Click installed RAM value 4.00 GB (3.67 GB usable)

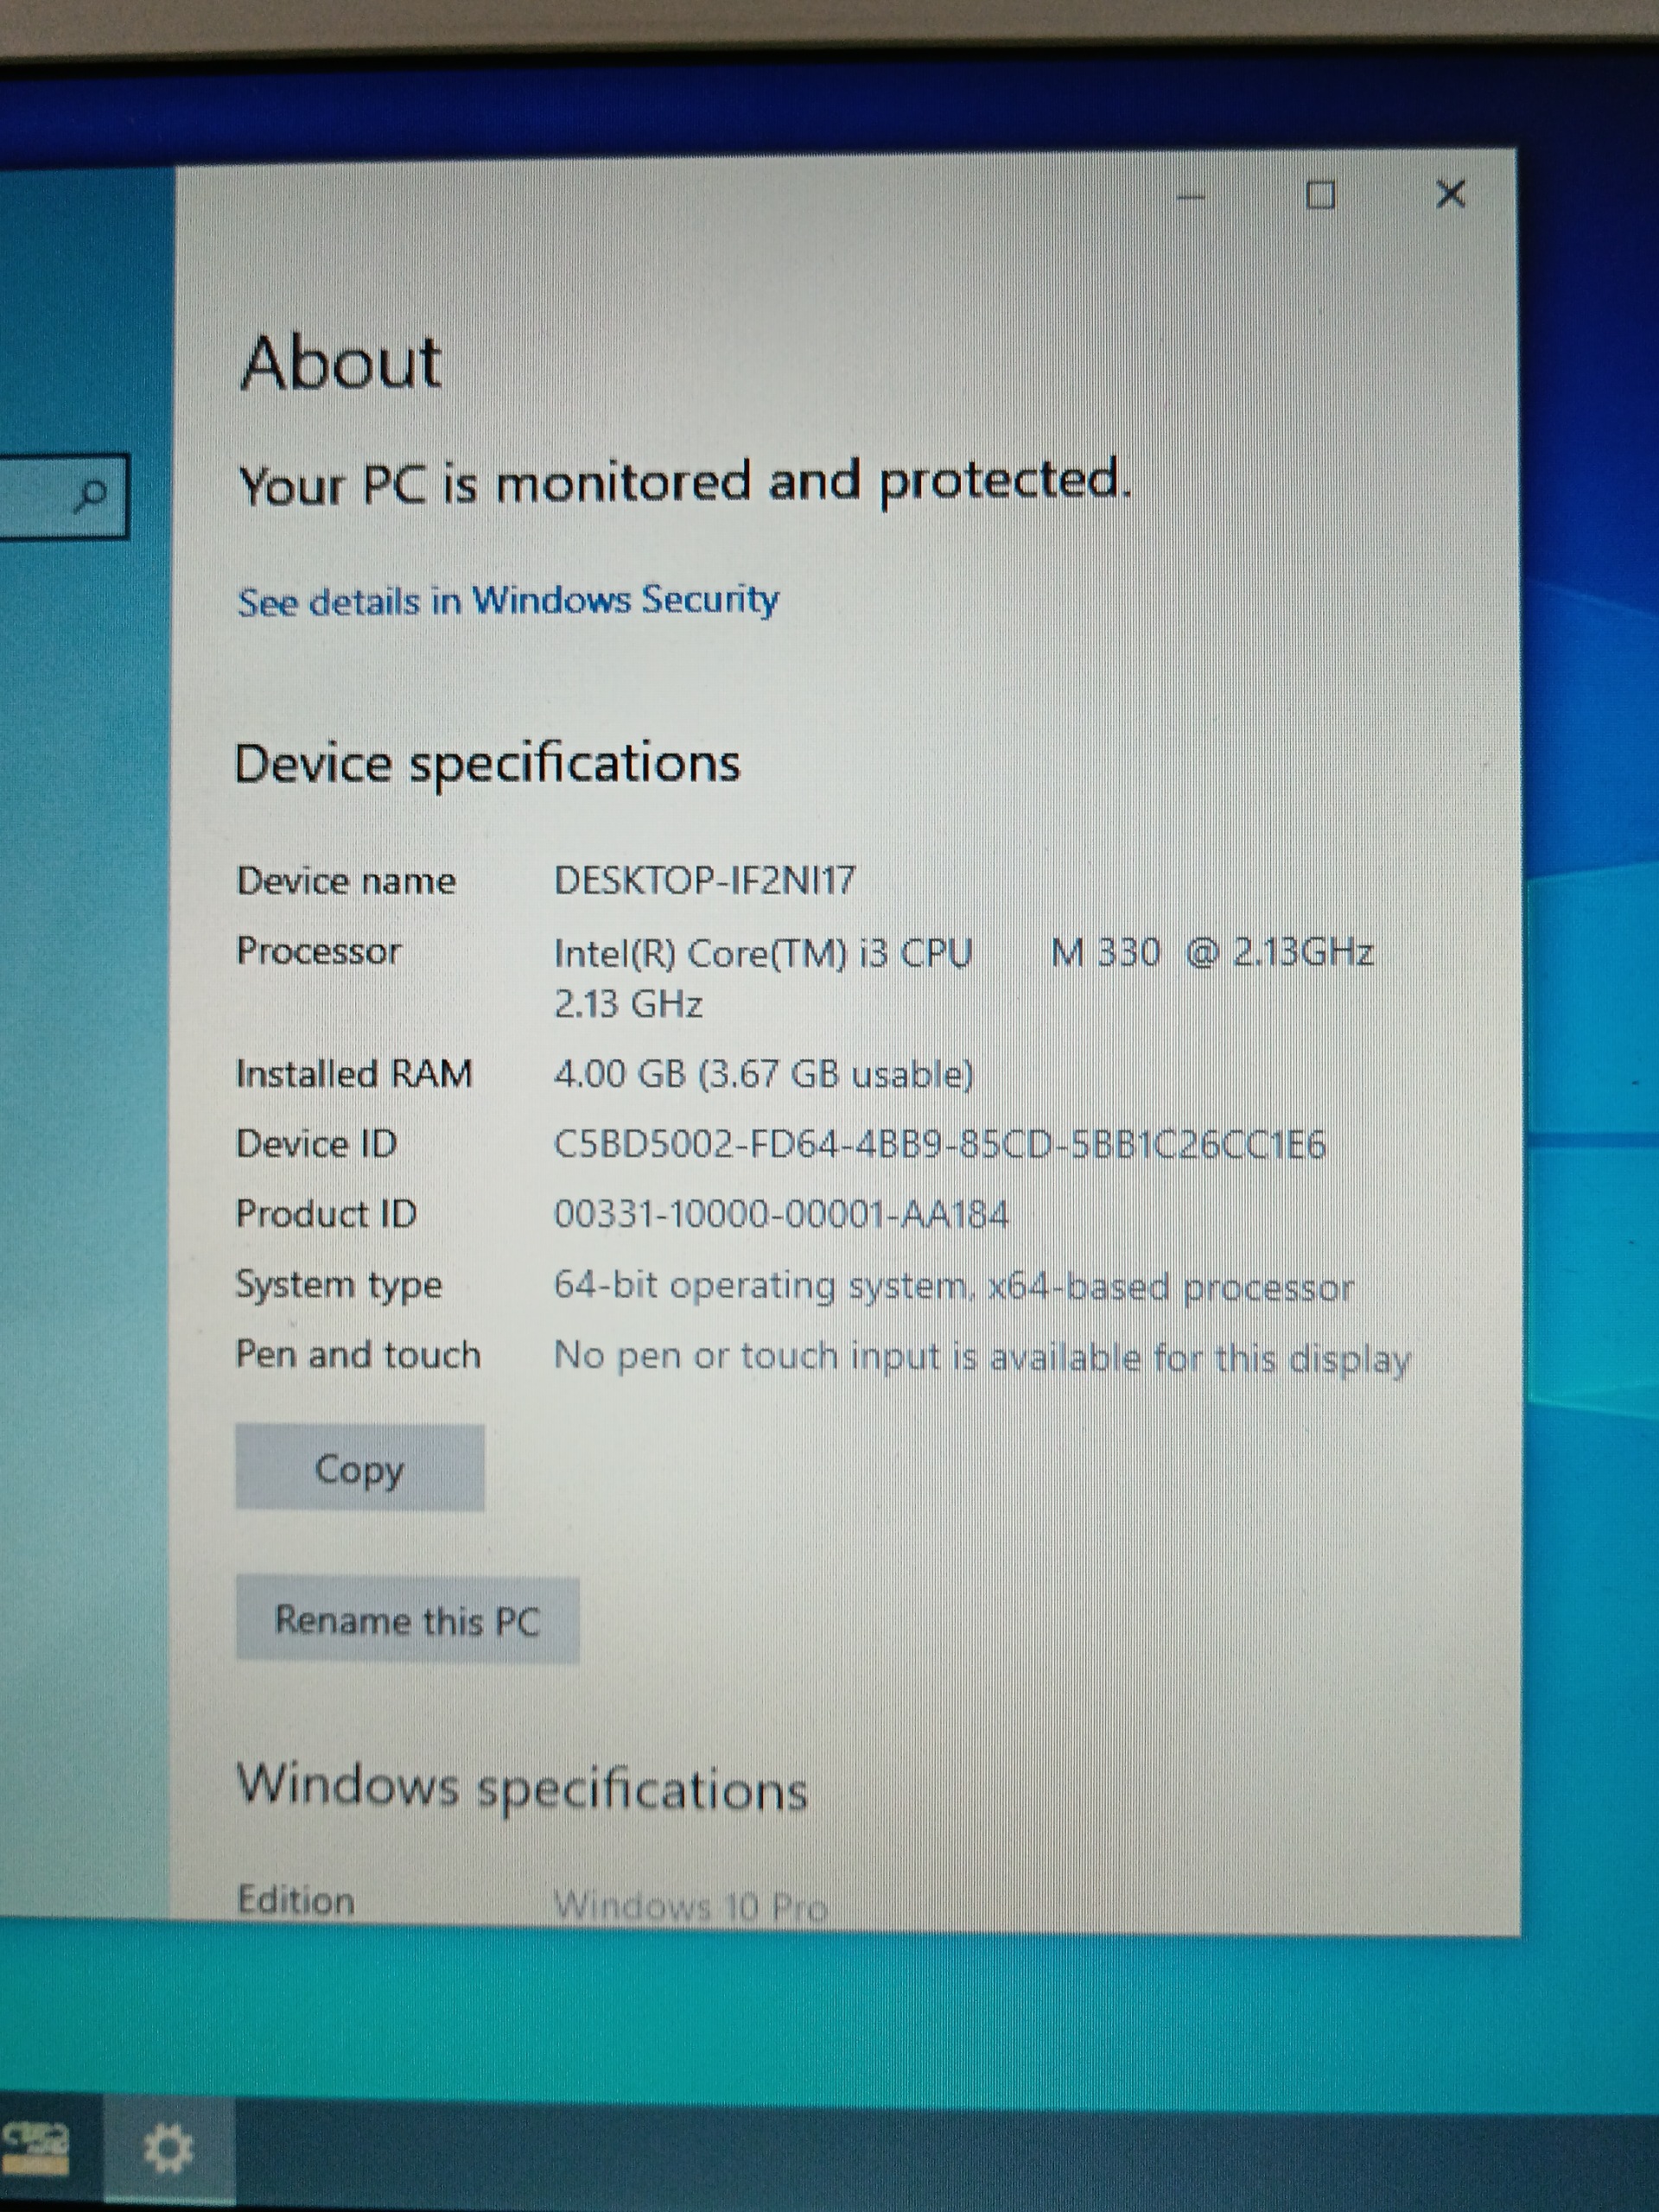pos(764,1074)
